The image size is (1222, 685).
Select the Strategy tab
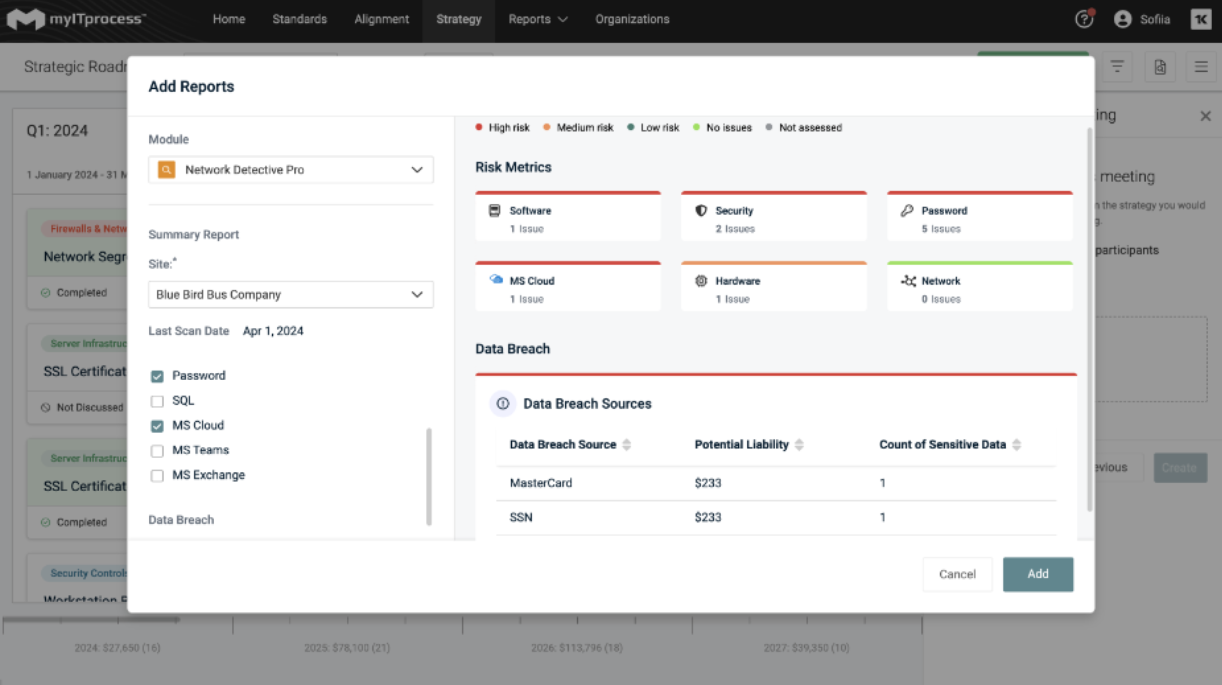pyautogui.click(x=459, y=19)
